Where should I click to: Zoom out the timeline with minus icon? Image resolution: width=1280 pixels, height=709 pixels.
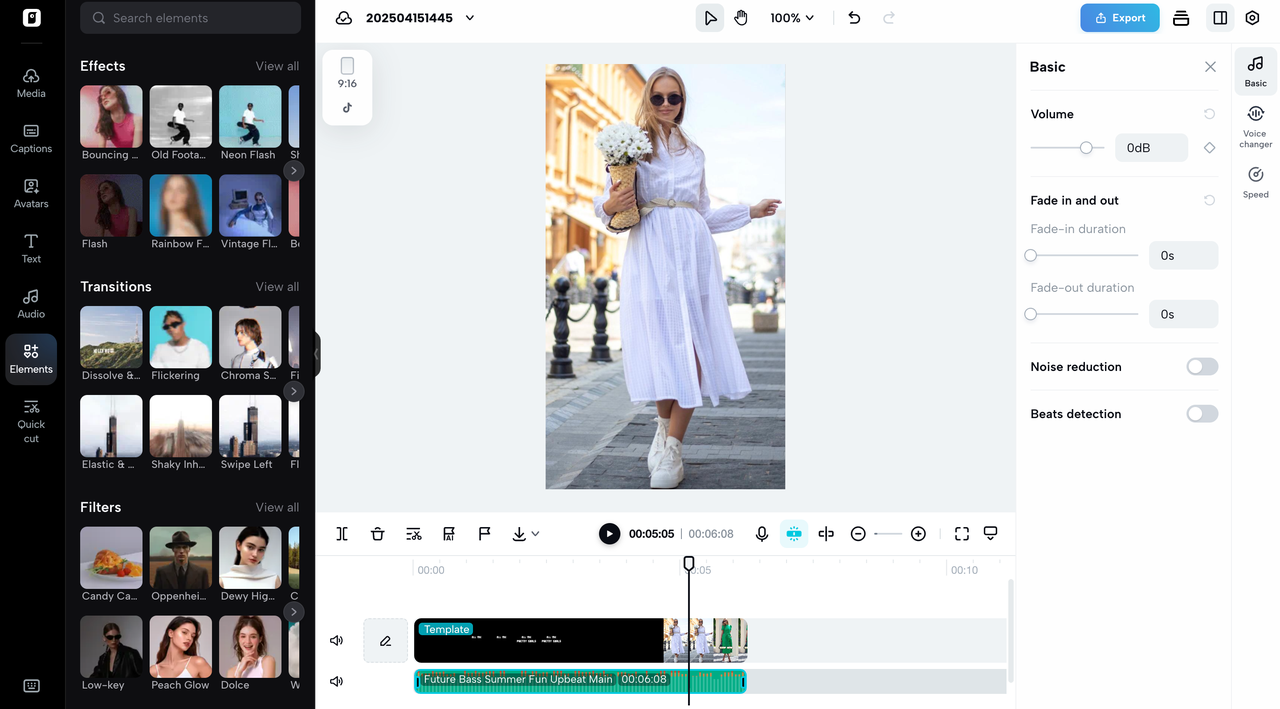click(858, 534)
